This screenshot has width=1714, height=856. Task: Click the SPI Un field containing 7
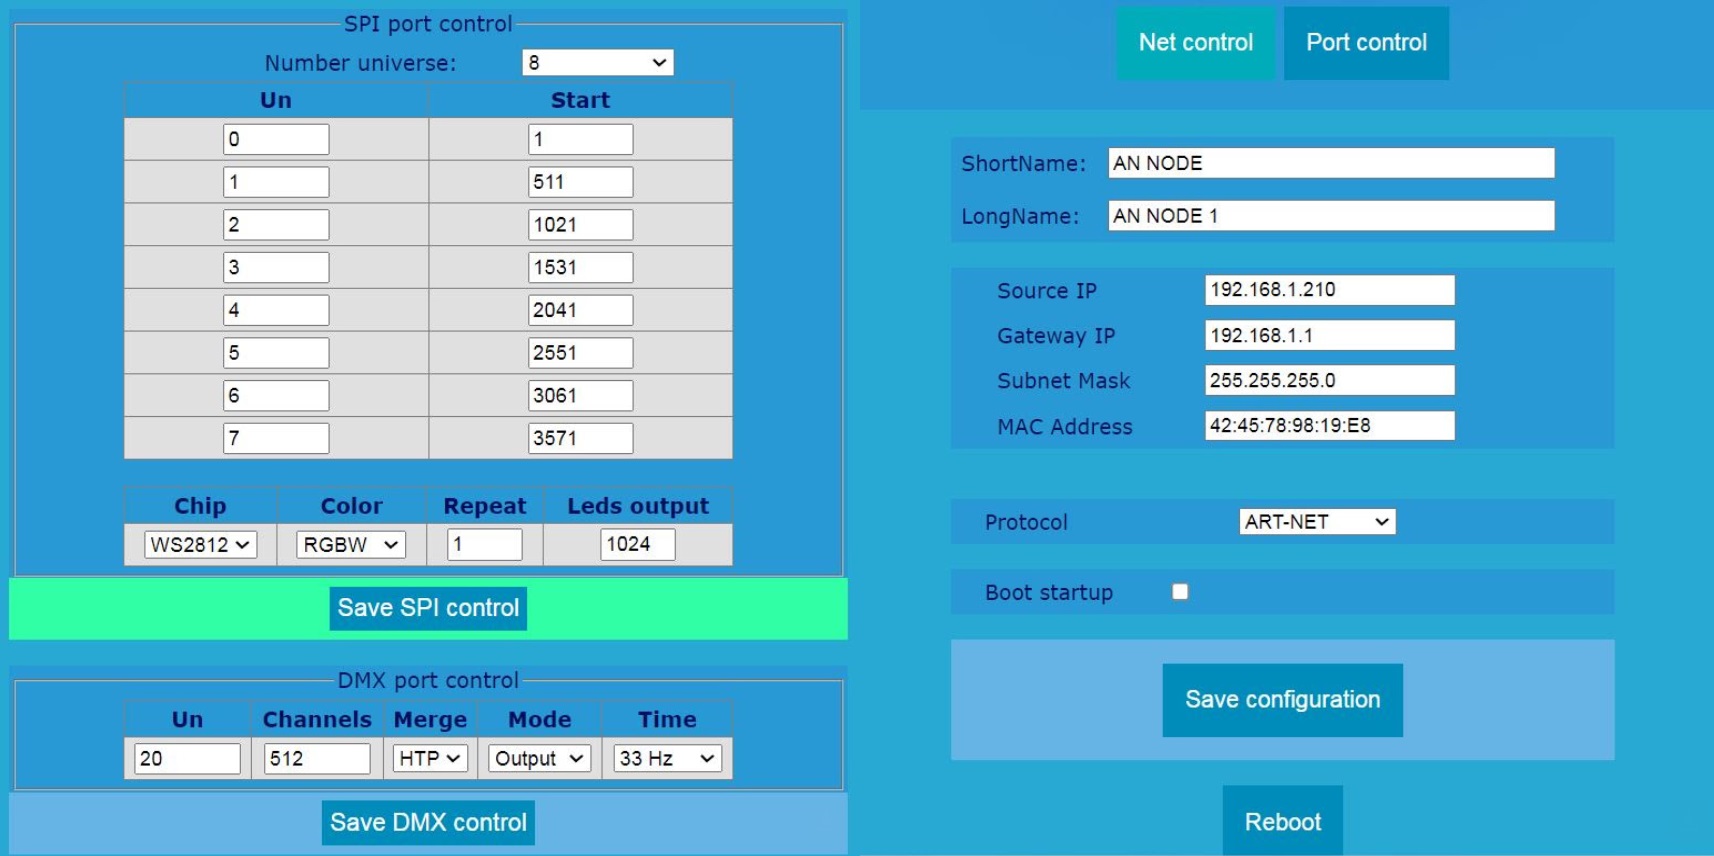point(276,438)
